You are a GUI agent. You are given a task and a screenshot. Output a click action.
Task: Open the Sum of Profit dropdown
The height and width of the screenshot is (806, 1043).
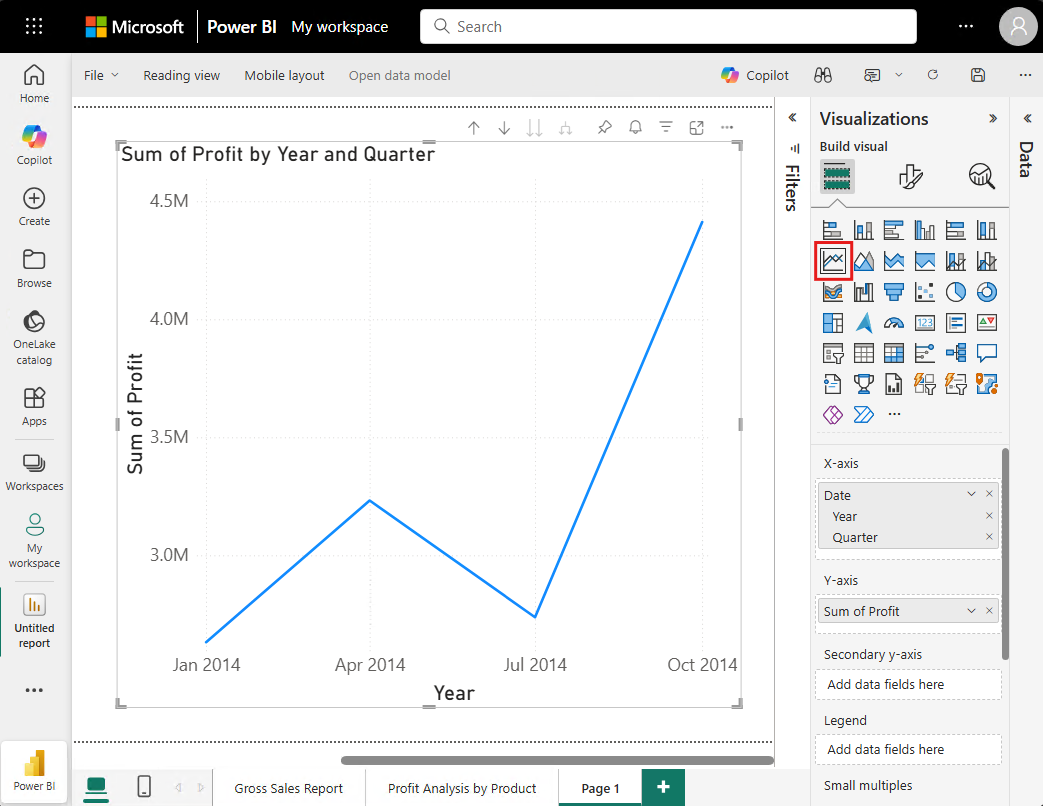coord(970,610)
